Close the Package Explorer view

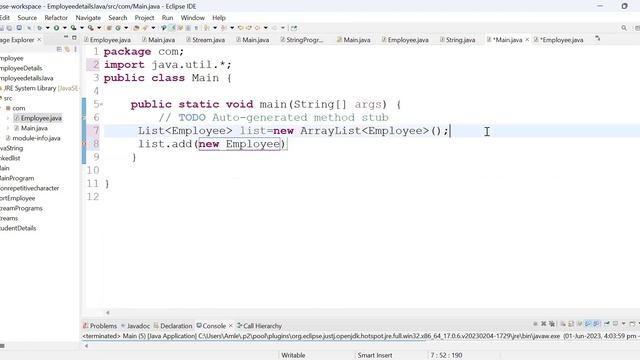(x=39, y=40)
